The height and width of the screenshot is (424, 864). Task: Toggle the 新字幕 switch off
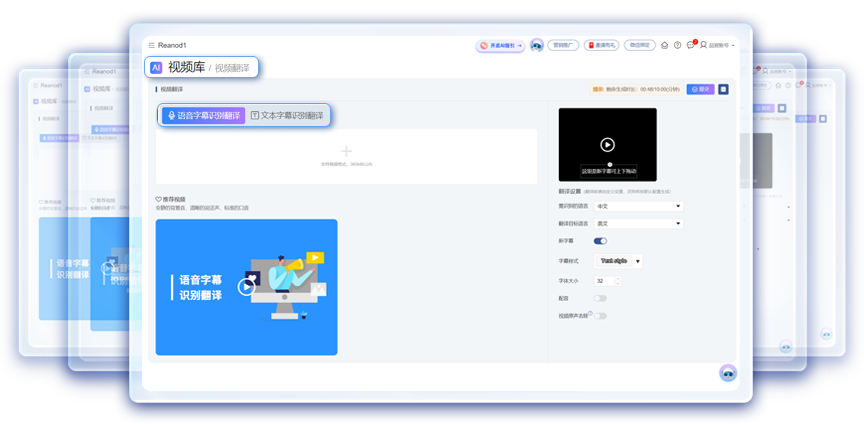(x=600, y=241)
